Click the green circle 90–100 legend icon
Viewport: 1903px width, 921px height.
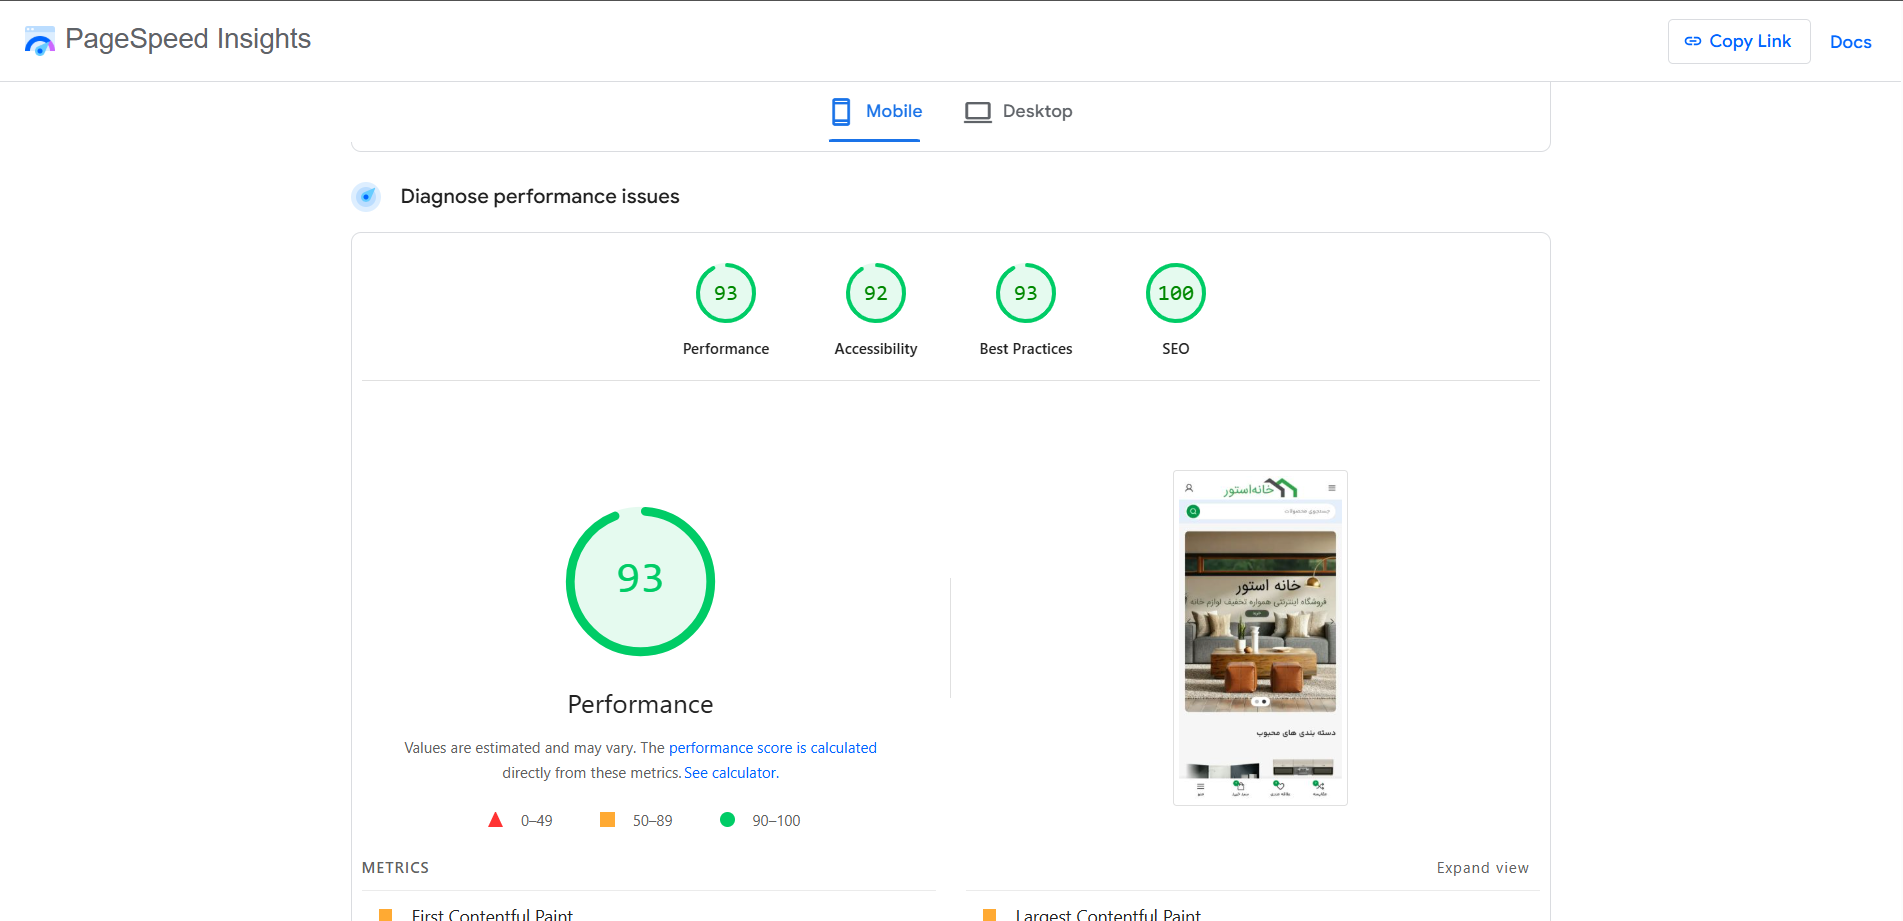click(727, 820)
